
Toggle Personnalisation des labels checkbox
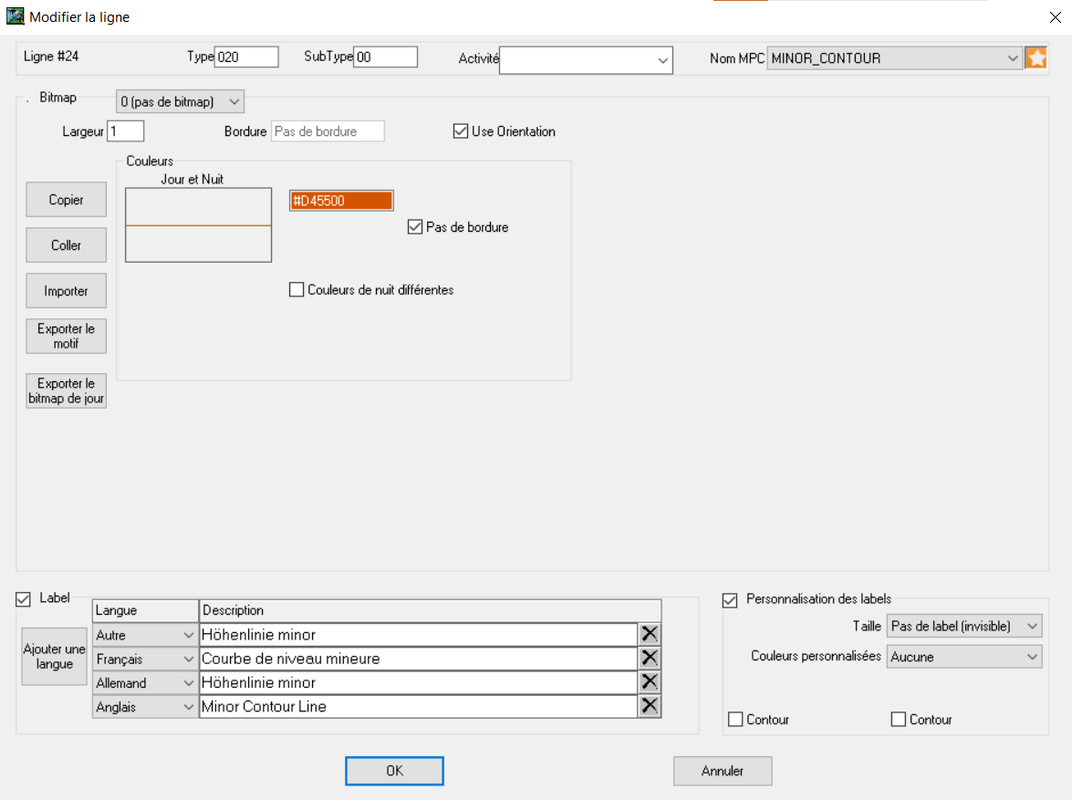pyautogui.click(x=730, y=600)
